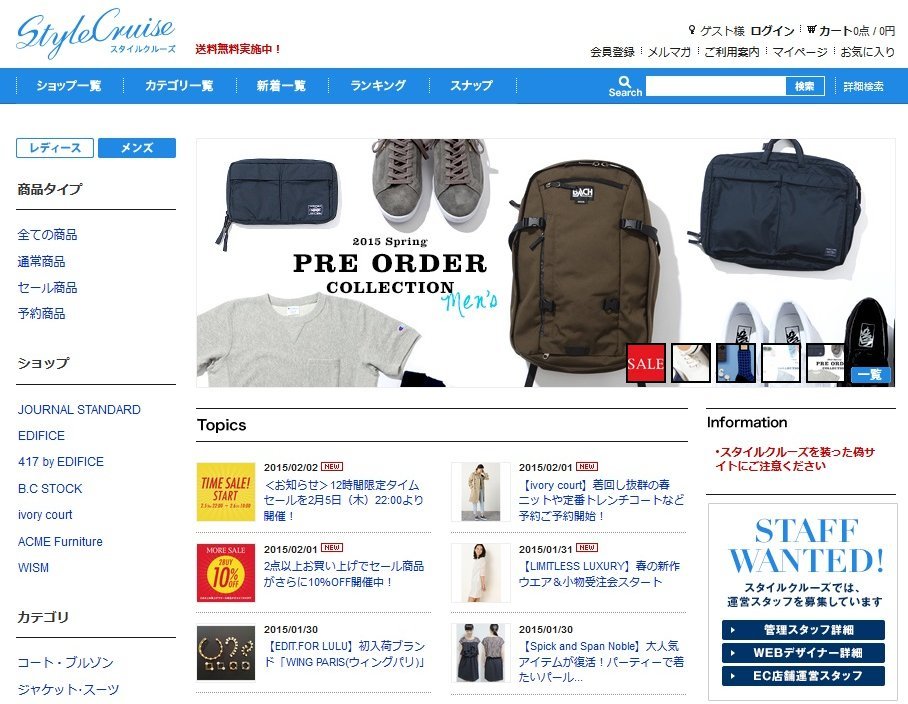The height and width of the screenshot is (704, 908).
Task: Click the guest user pin icon
Action: (x=691, y=30)
